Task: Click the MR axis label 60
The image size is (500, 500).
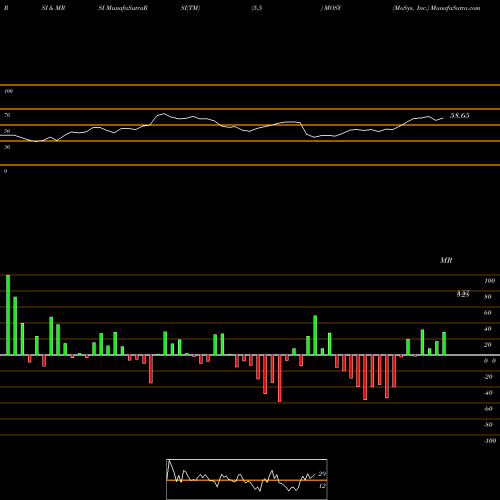Action: 488,313
